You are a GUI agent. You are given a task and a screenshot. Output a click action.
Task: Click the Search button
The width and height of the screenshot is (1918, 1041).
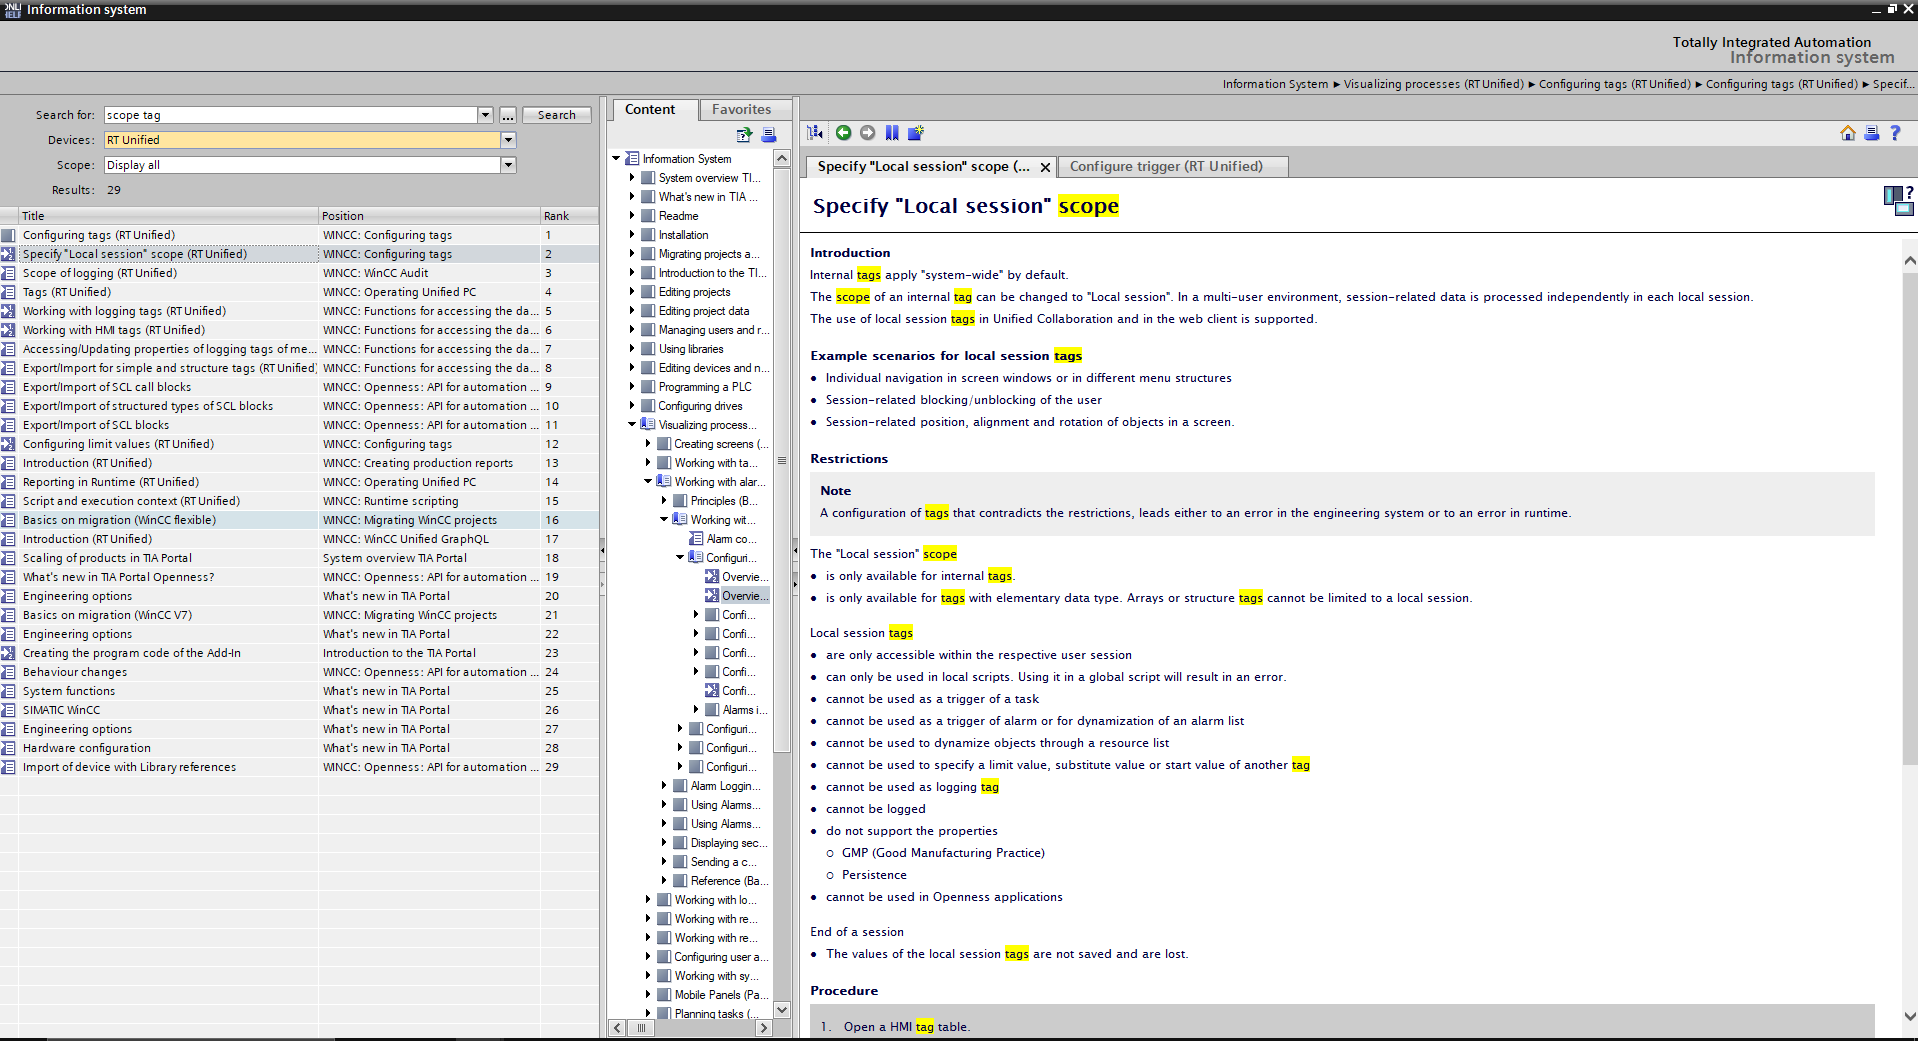pos(556,115)
